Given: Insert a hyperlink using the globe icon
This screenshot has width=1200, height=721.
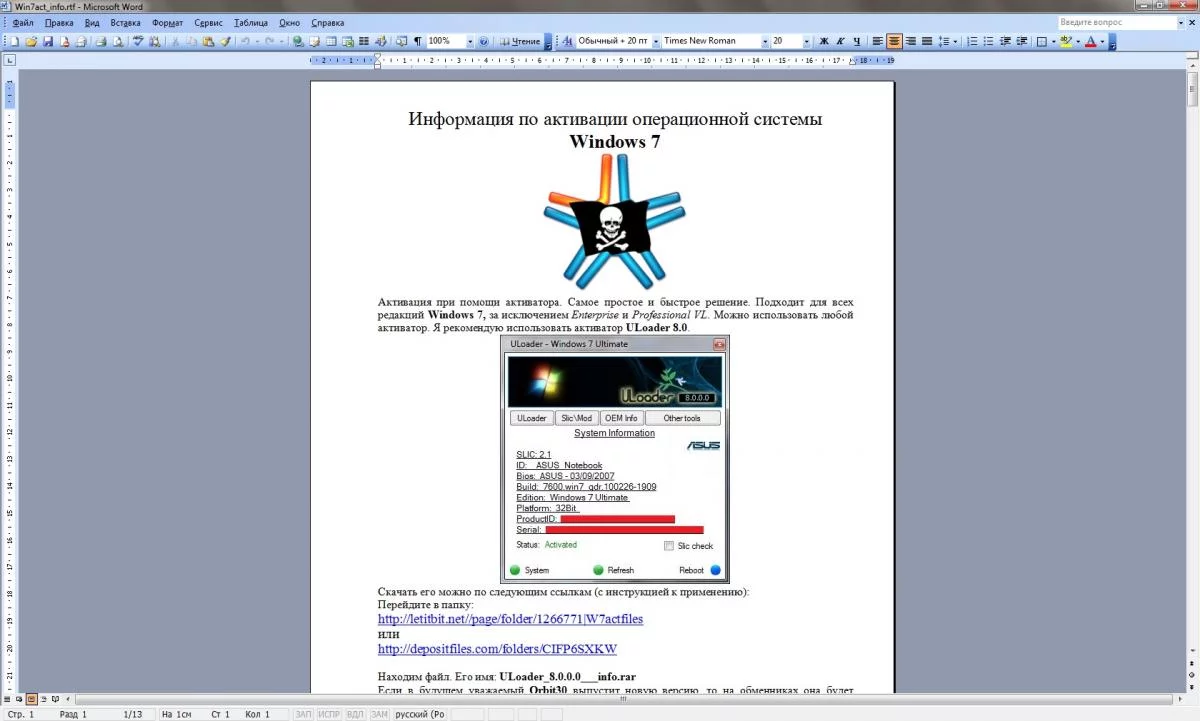Looking at the screenshot, I should tap(297, 41).
